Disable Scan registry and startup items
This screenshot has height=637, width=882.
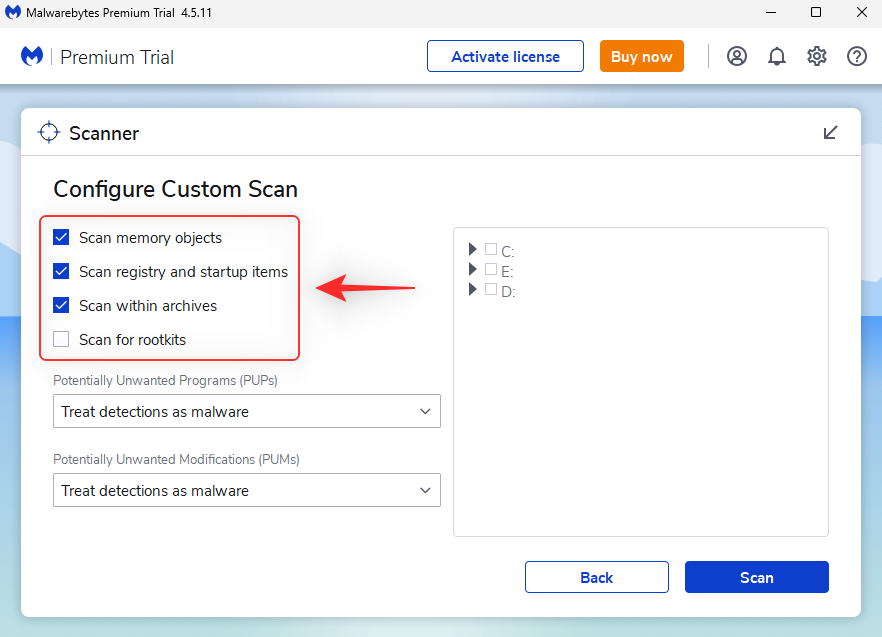(62, 272)
